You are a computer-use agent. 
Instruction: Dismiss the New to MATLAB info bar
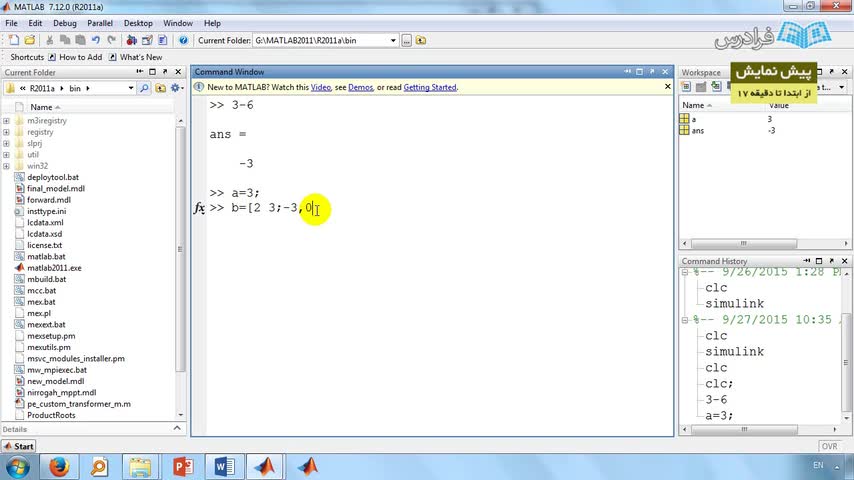[x=668, y=87]
